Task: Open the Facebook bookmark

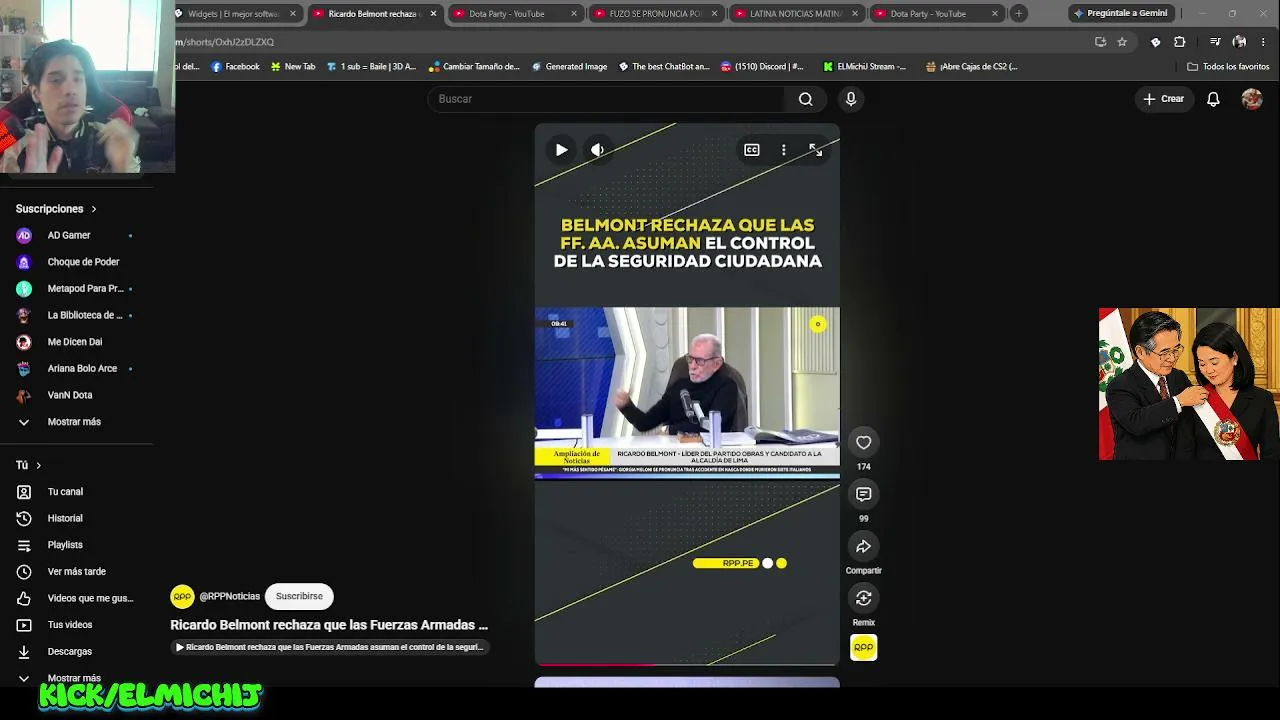Action: [x=235, y=67]
